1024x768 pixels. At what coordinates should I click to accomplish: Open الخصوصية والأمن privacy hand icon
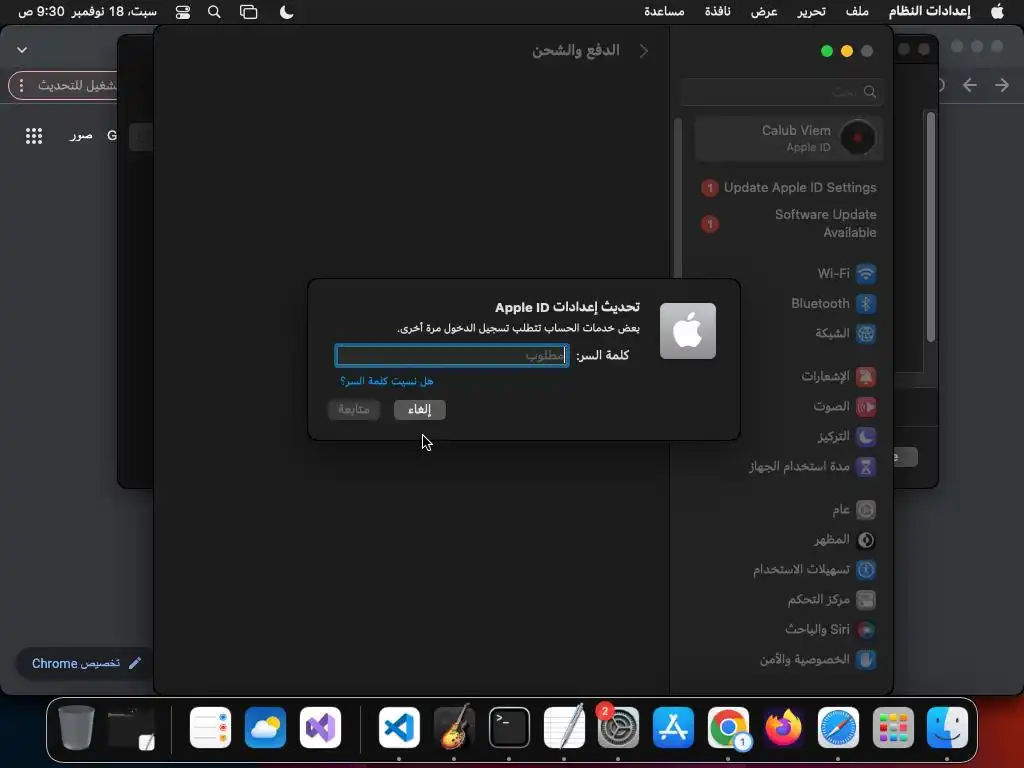[866, 660]
